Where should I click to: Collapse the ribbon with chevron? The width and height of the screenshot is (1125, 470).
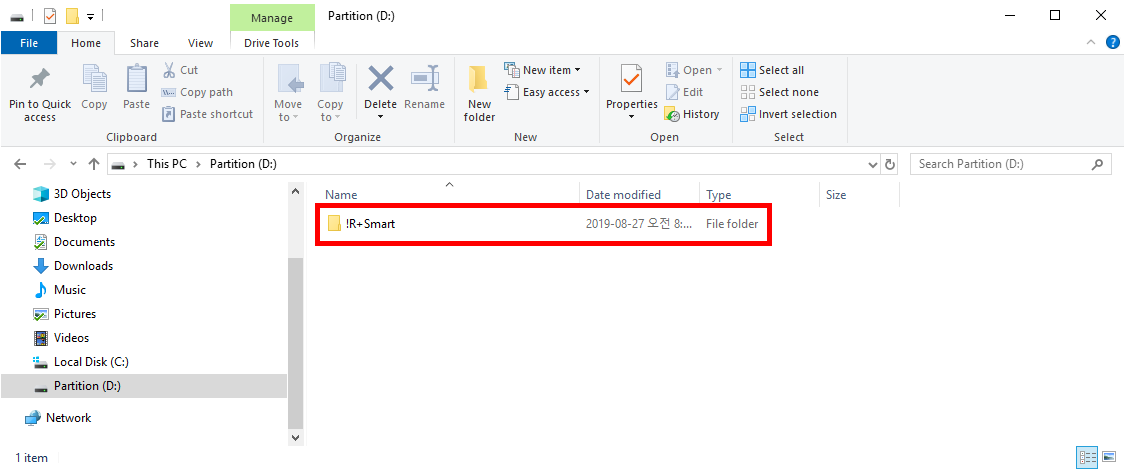click(x=1091, y=42)
